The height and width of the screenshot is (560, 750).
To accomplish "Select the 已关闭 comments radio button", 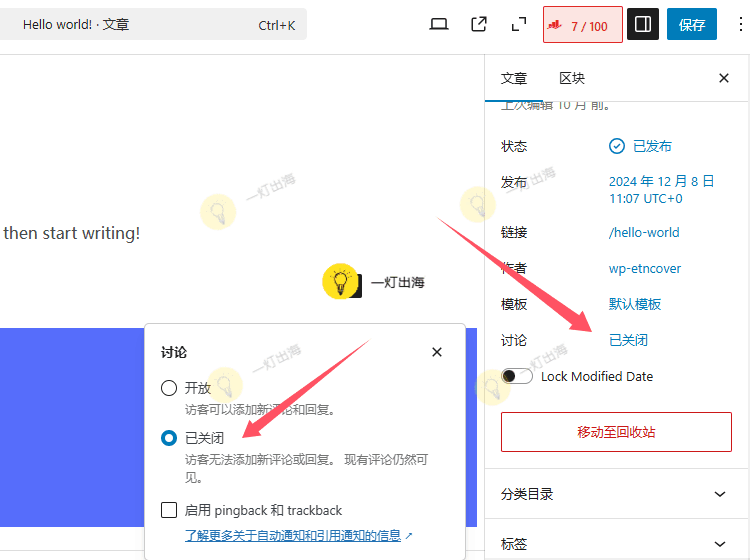I will point(169,438).
